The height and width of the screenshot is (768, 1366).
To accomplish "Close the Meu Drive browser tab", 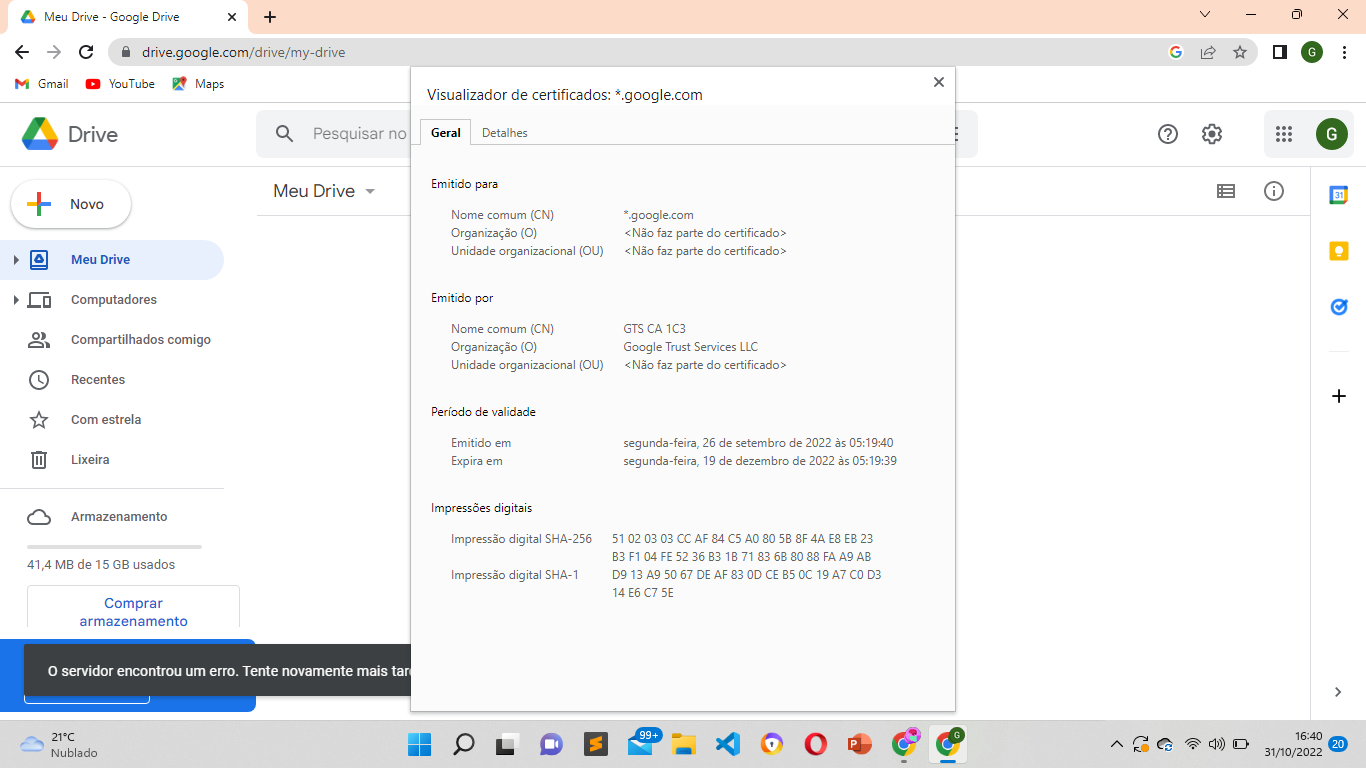I will click(x=232, y=17).
